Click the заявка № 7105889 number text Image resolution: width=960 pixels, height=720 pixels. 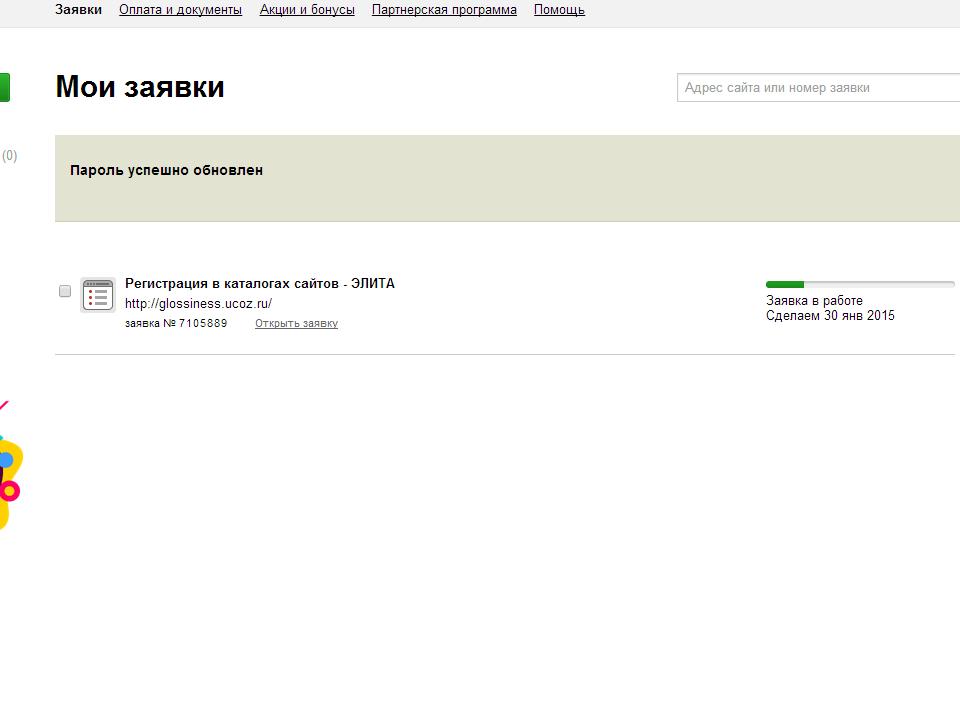coord(176,323)
